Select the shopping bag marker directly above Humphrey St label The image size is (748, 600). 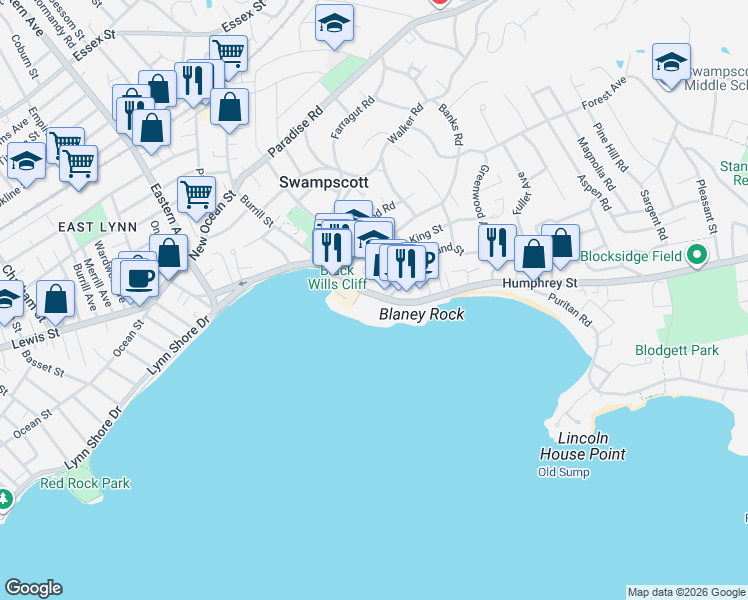(533, 254)
